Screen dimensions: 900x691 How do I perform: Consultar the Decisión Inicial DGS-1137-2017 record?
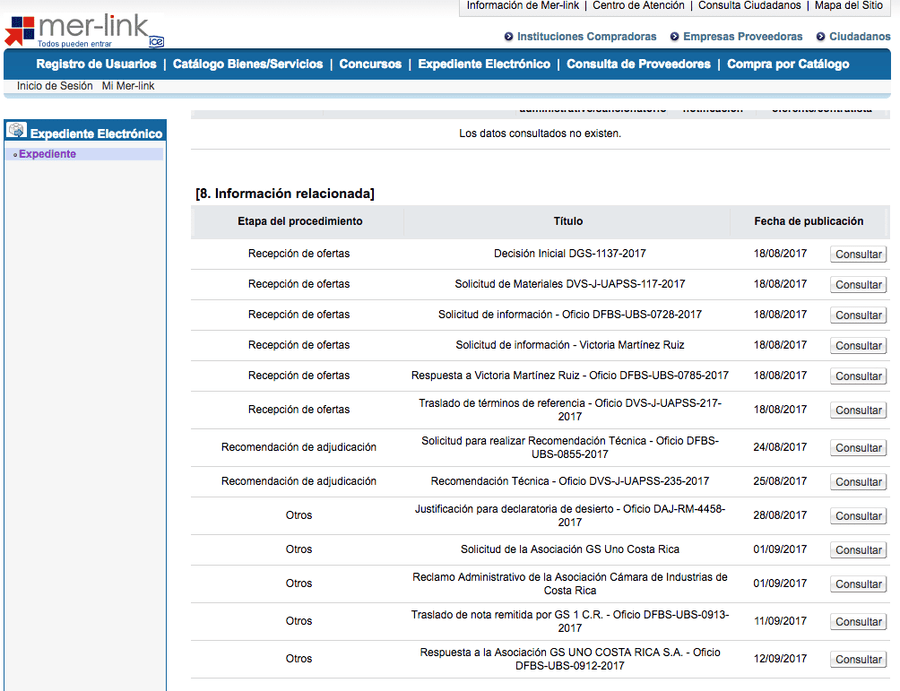[857, 254]
